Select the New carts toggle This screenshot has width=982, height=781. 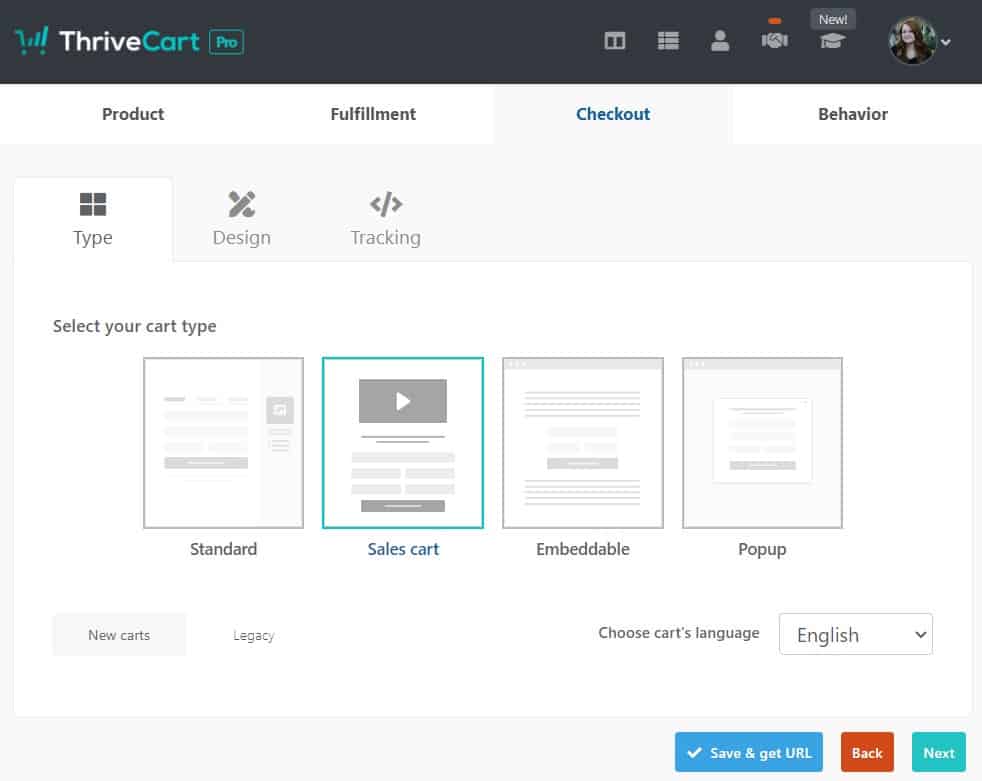pyautogui.click(x=119, y=635)
